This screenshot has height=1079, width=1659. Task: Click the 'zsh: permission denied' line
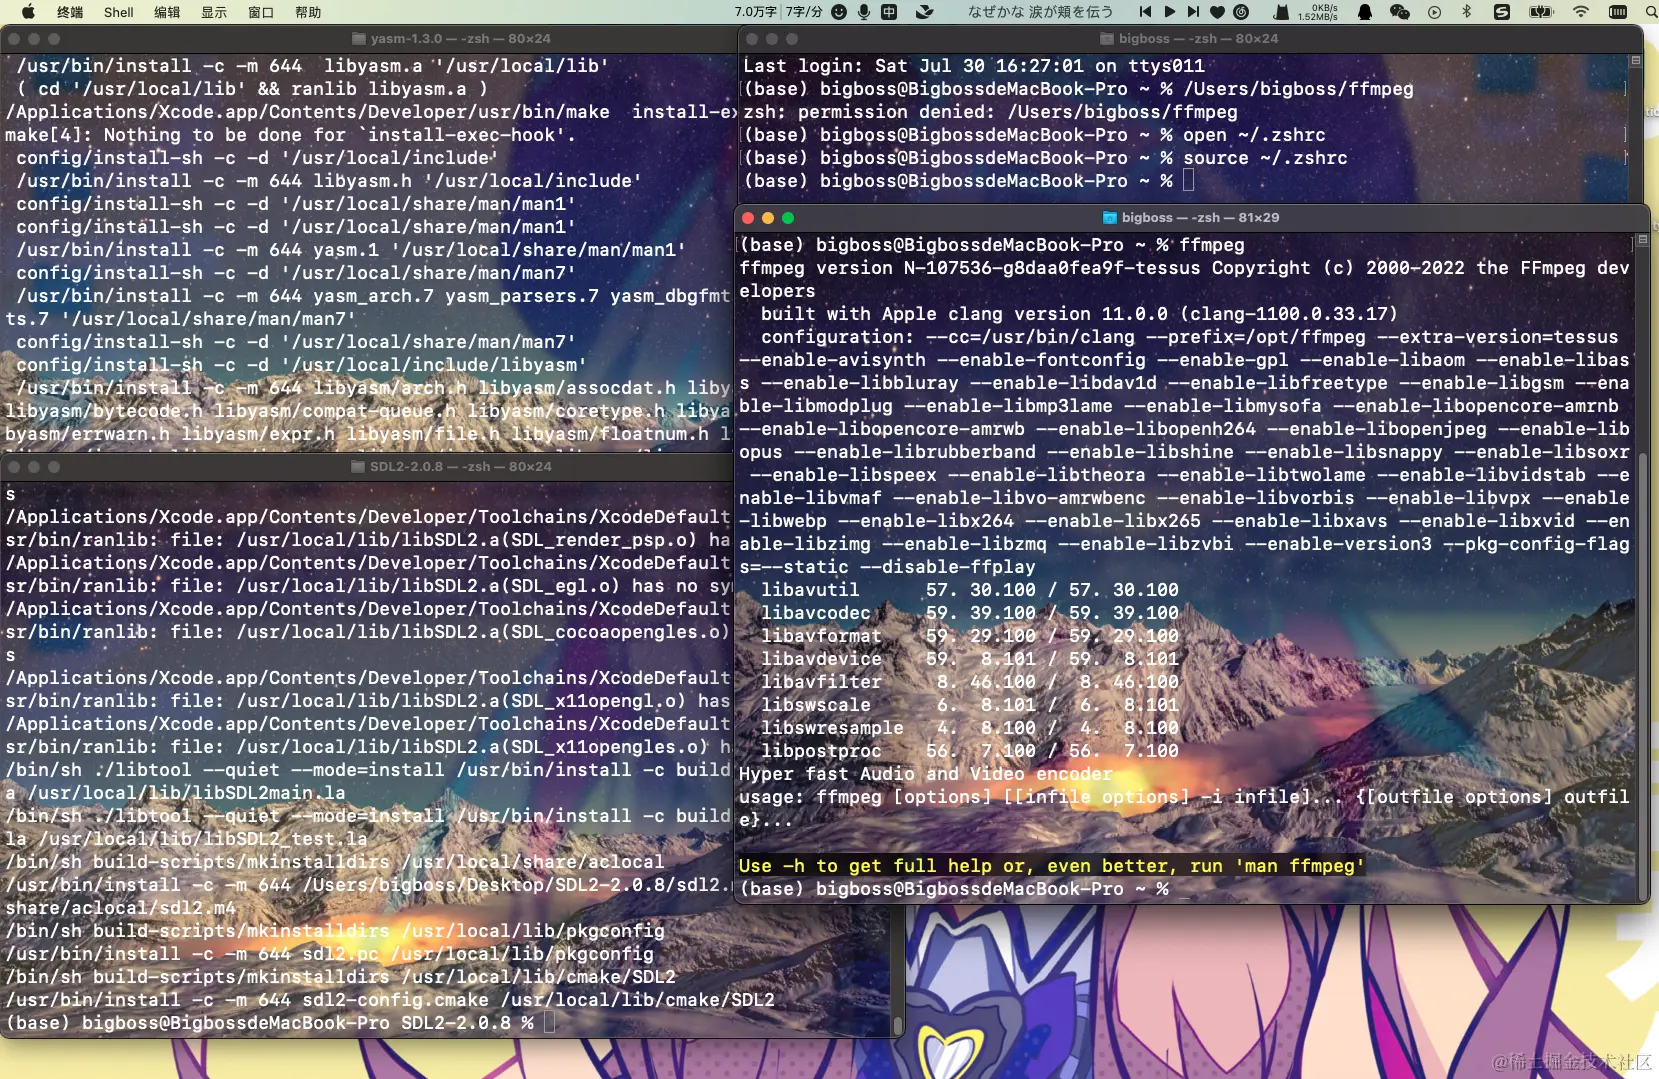[990, 112]
